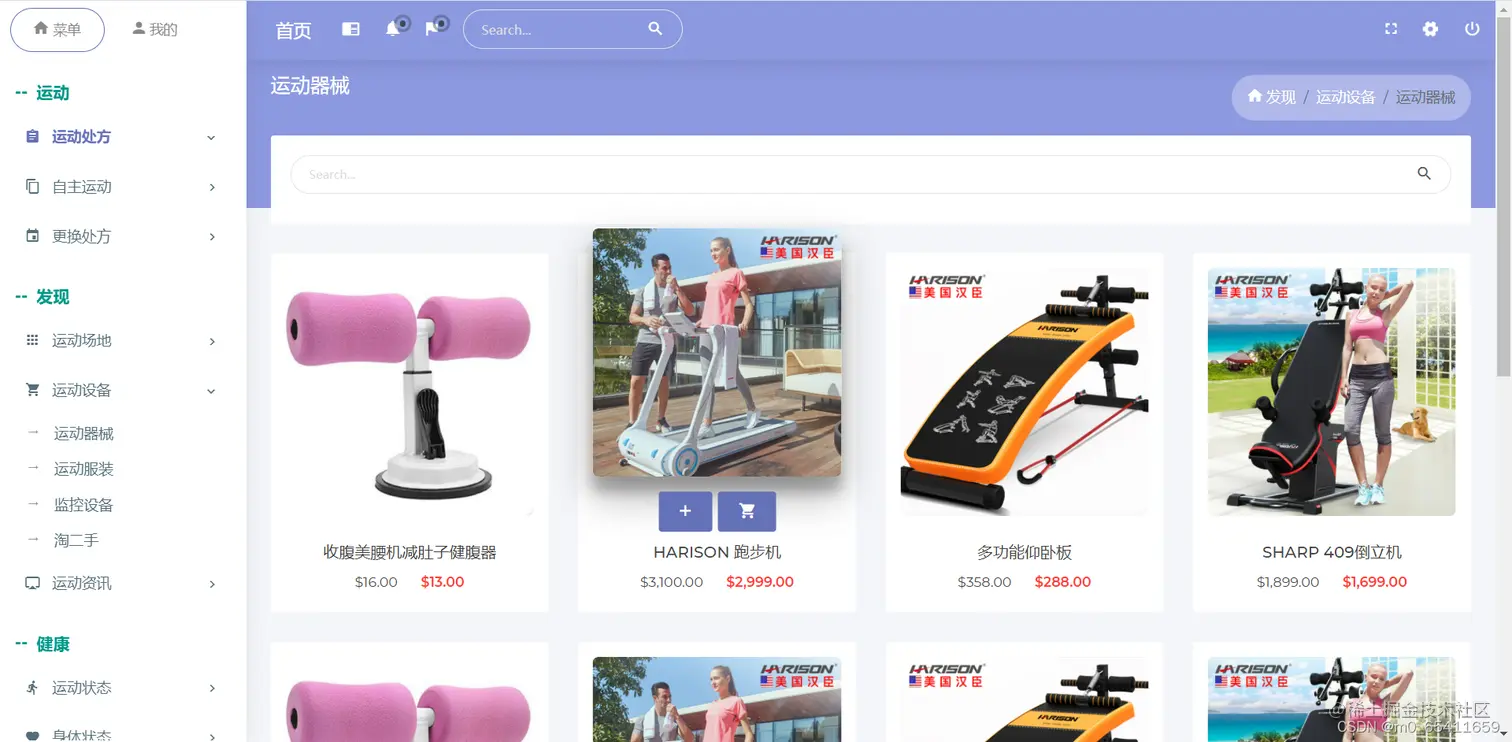Open the orange sit-up bench thumbnail
This screenshot has width=1512, height=742.
point(1024,392)
